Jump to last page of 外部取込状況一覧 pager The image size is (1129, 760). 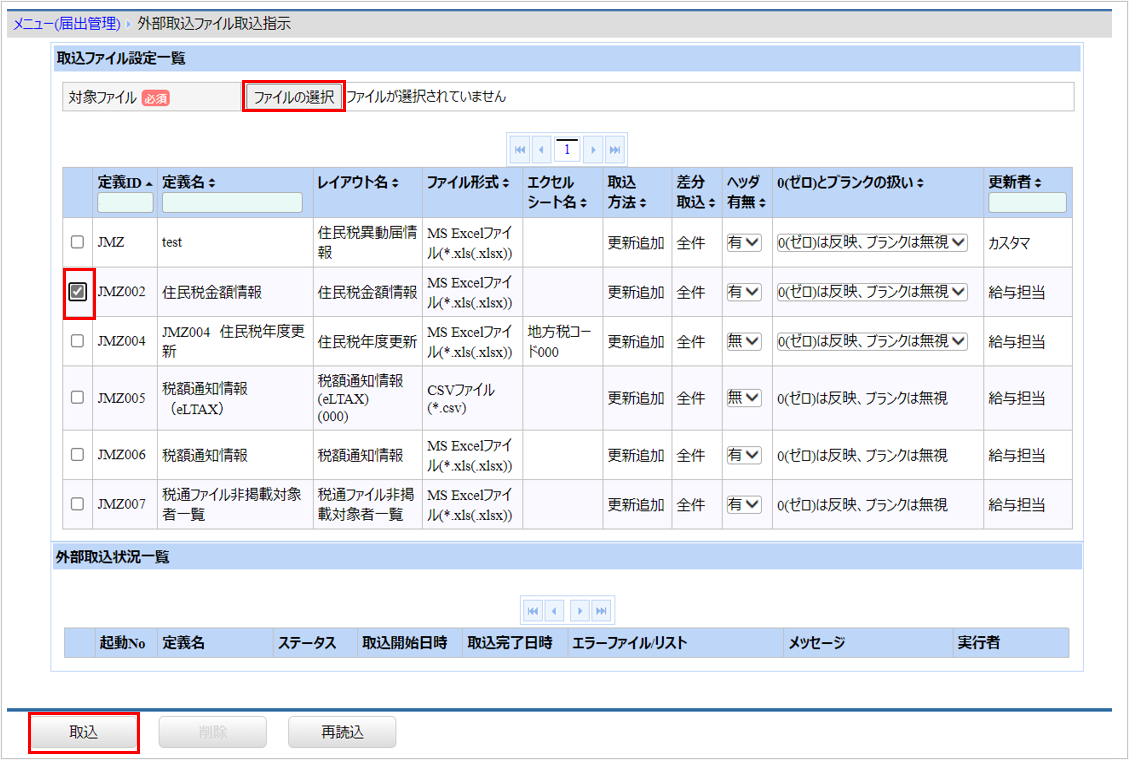pyautogui.click(x=601, y=611)
